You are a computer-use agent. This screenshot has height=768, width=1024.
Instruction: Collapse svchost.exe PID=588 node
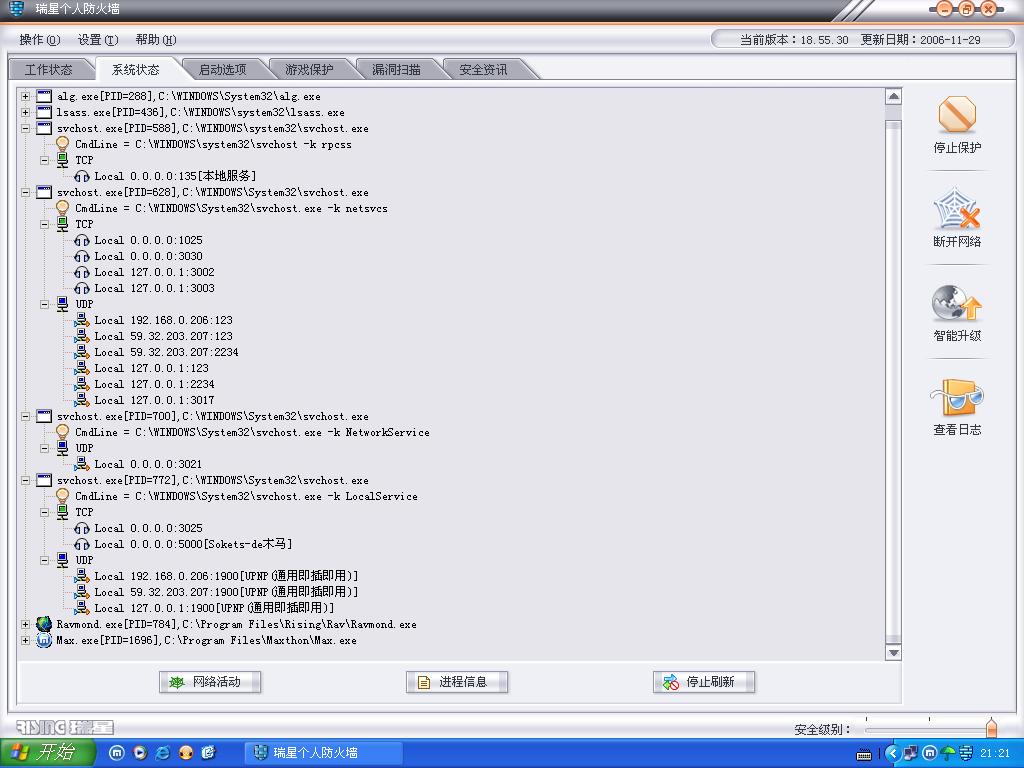click(x=25, y=129)
